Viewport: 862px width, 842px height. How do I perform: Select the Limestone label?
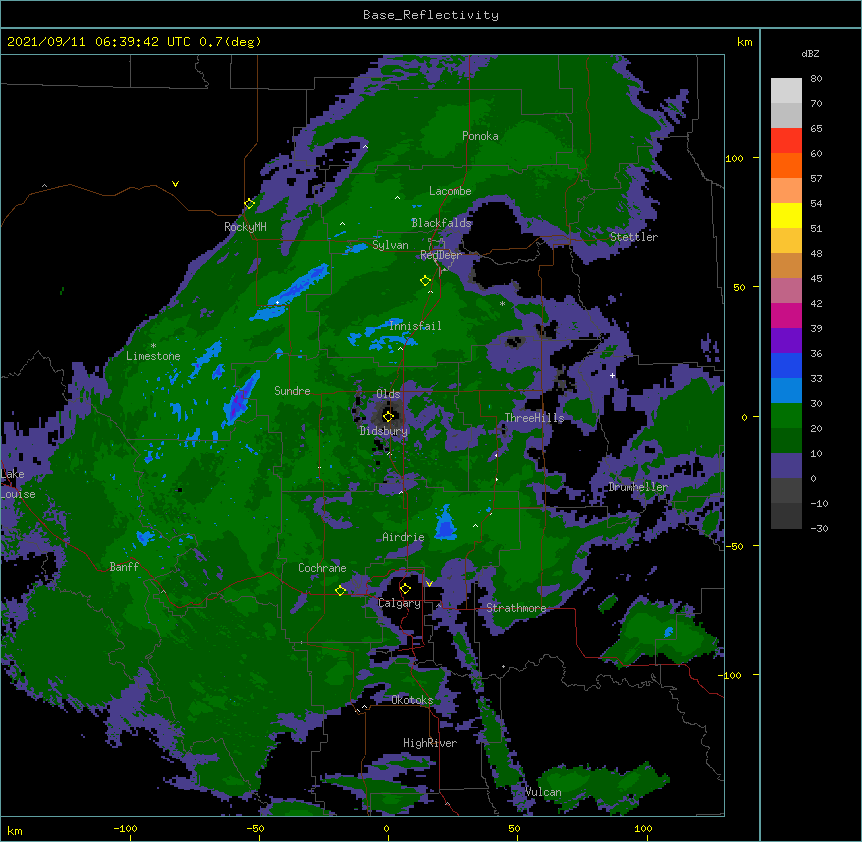pos(153,356)
